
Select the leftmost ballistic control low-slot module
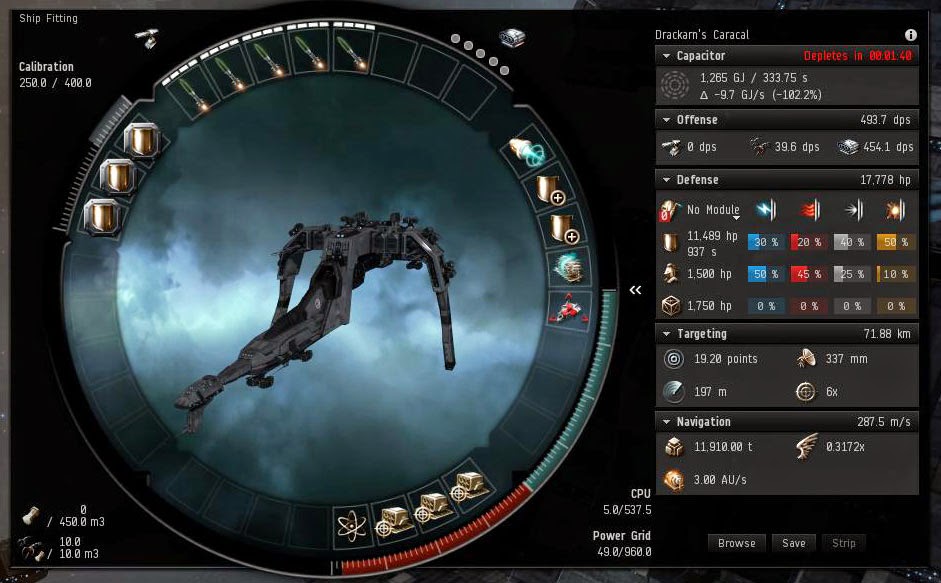click(394, 520)
